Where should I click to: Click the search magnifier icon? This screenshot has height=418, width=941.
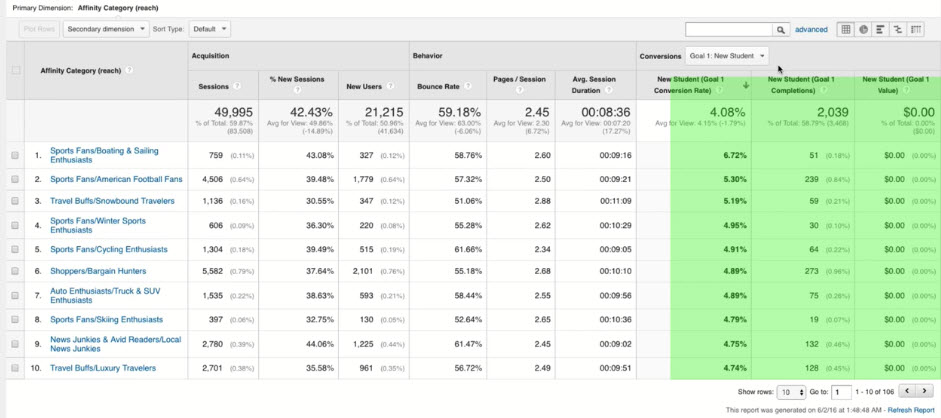781,30
